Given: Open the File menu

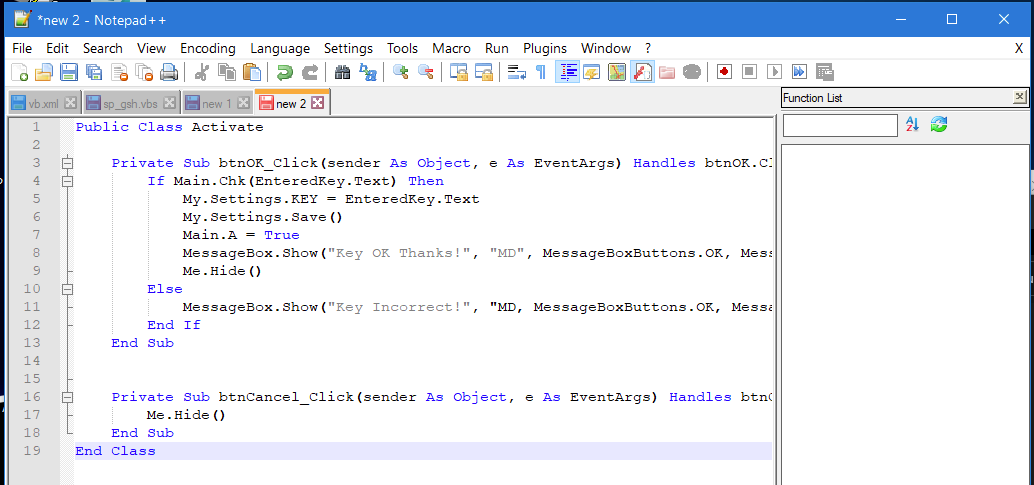Looking at the screenshot, I should [22, 48].
